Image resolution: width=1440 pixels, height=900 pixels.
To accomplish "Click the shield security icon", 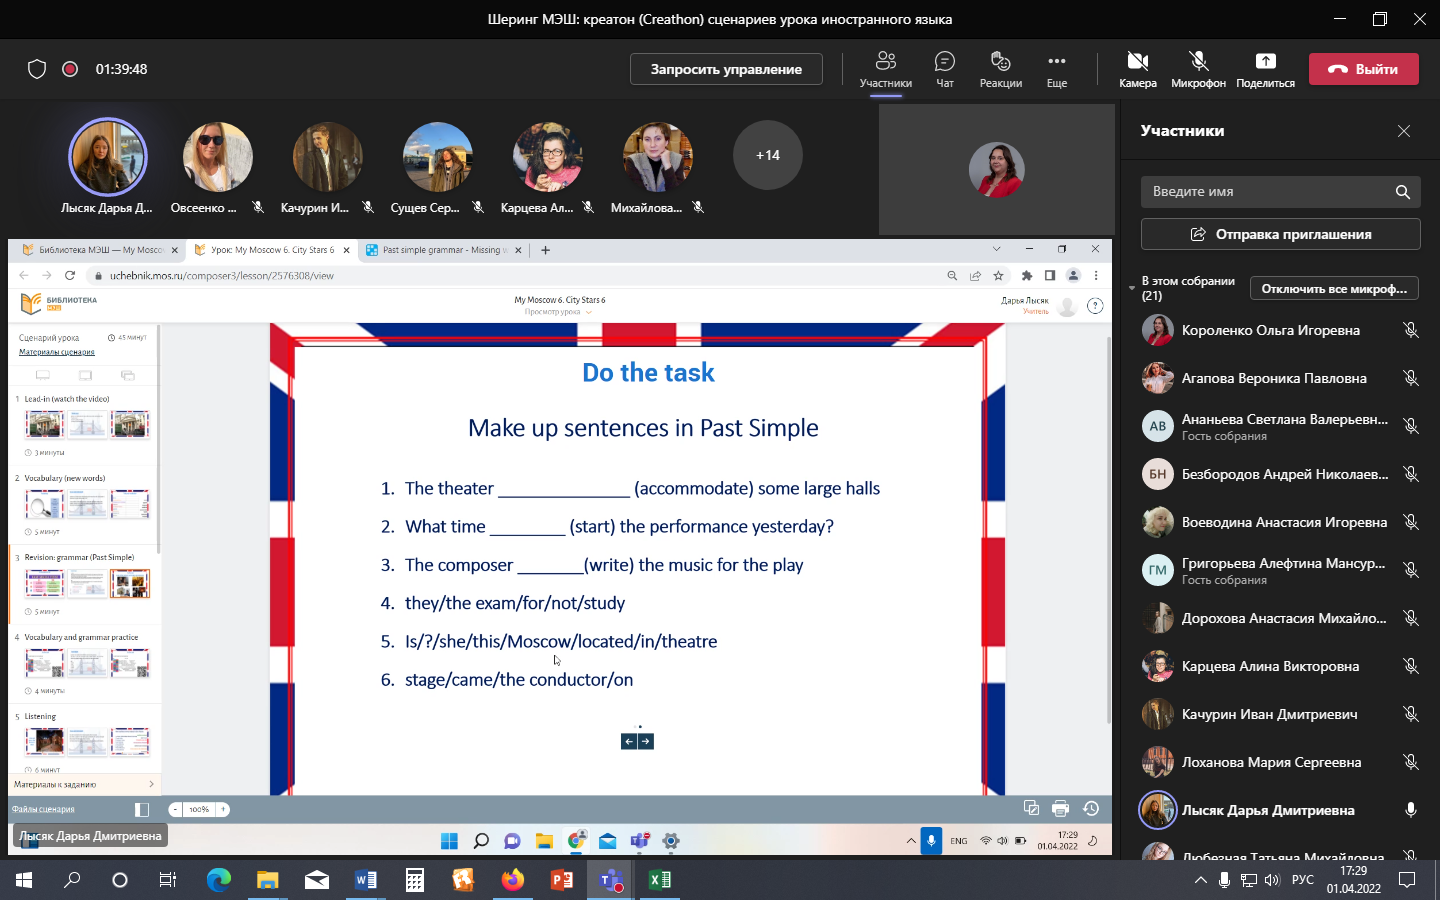I will tap(37, 69).
